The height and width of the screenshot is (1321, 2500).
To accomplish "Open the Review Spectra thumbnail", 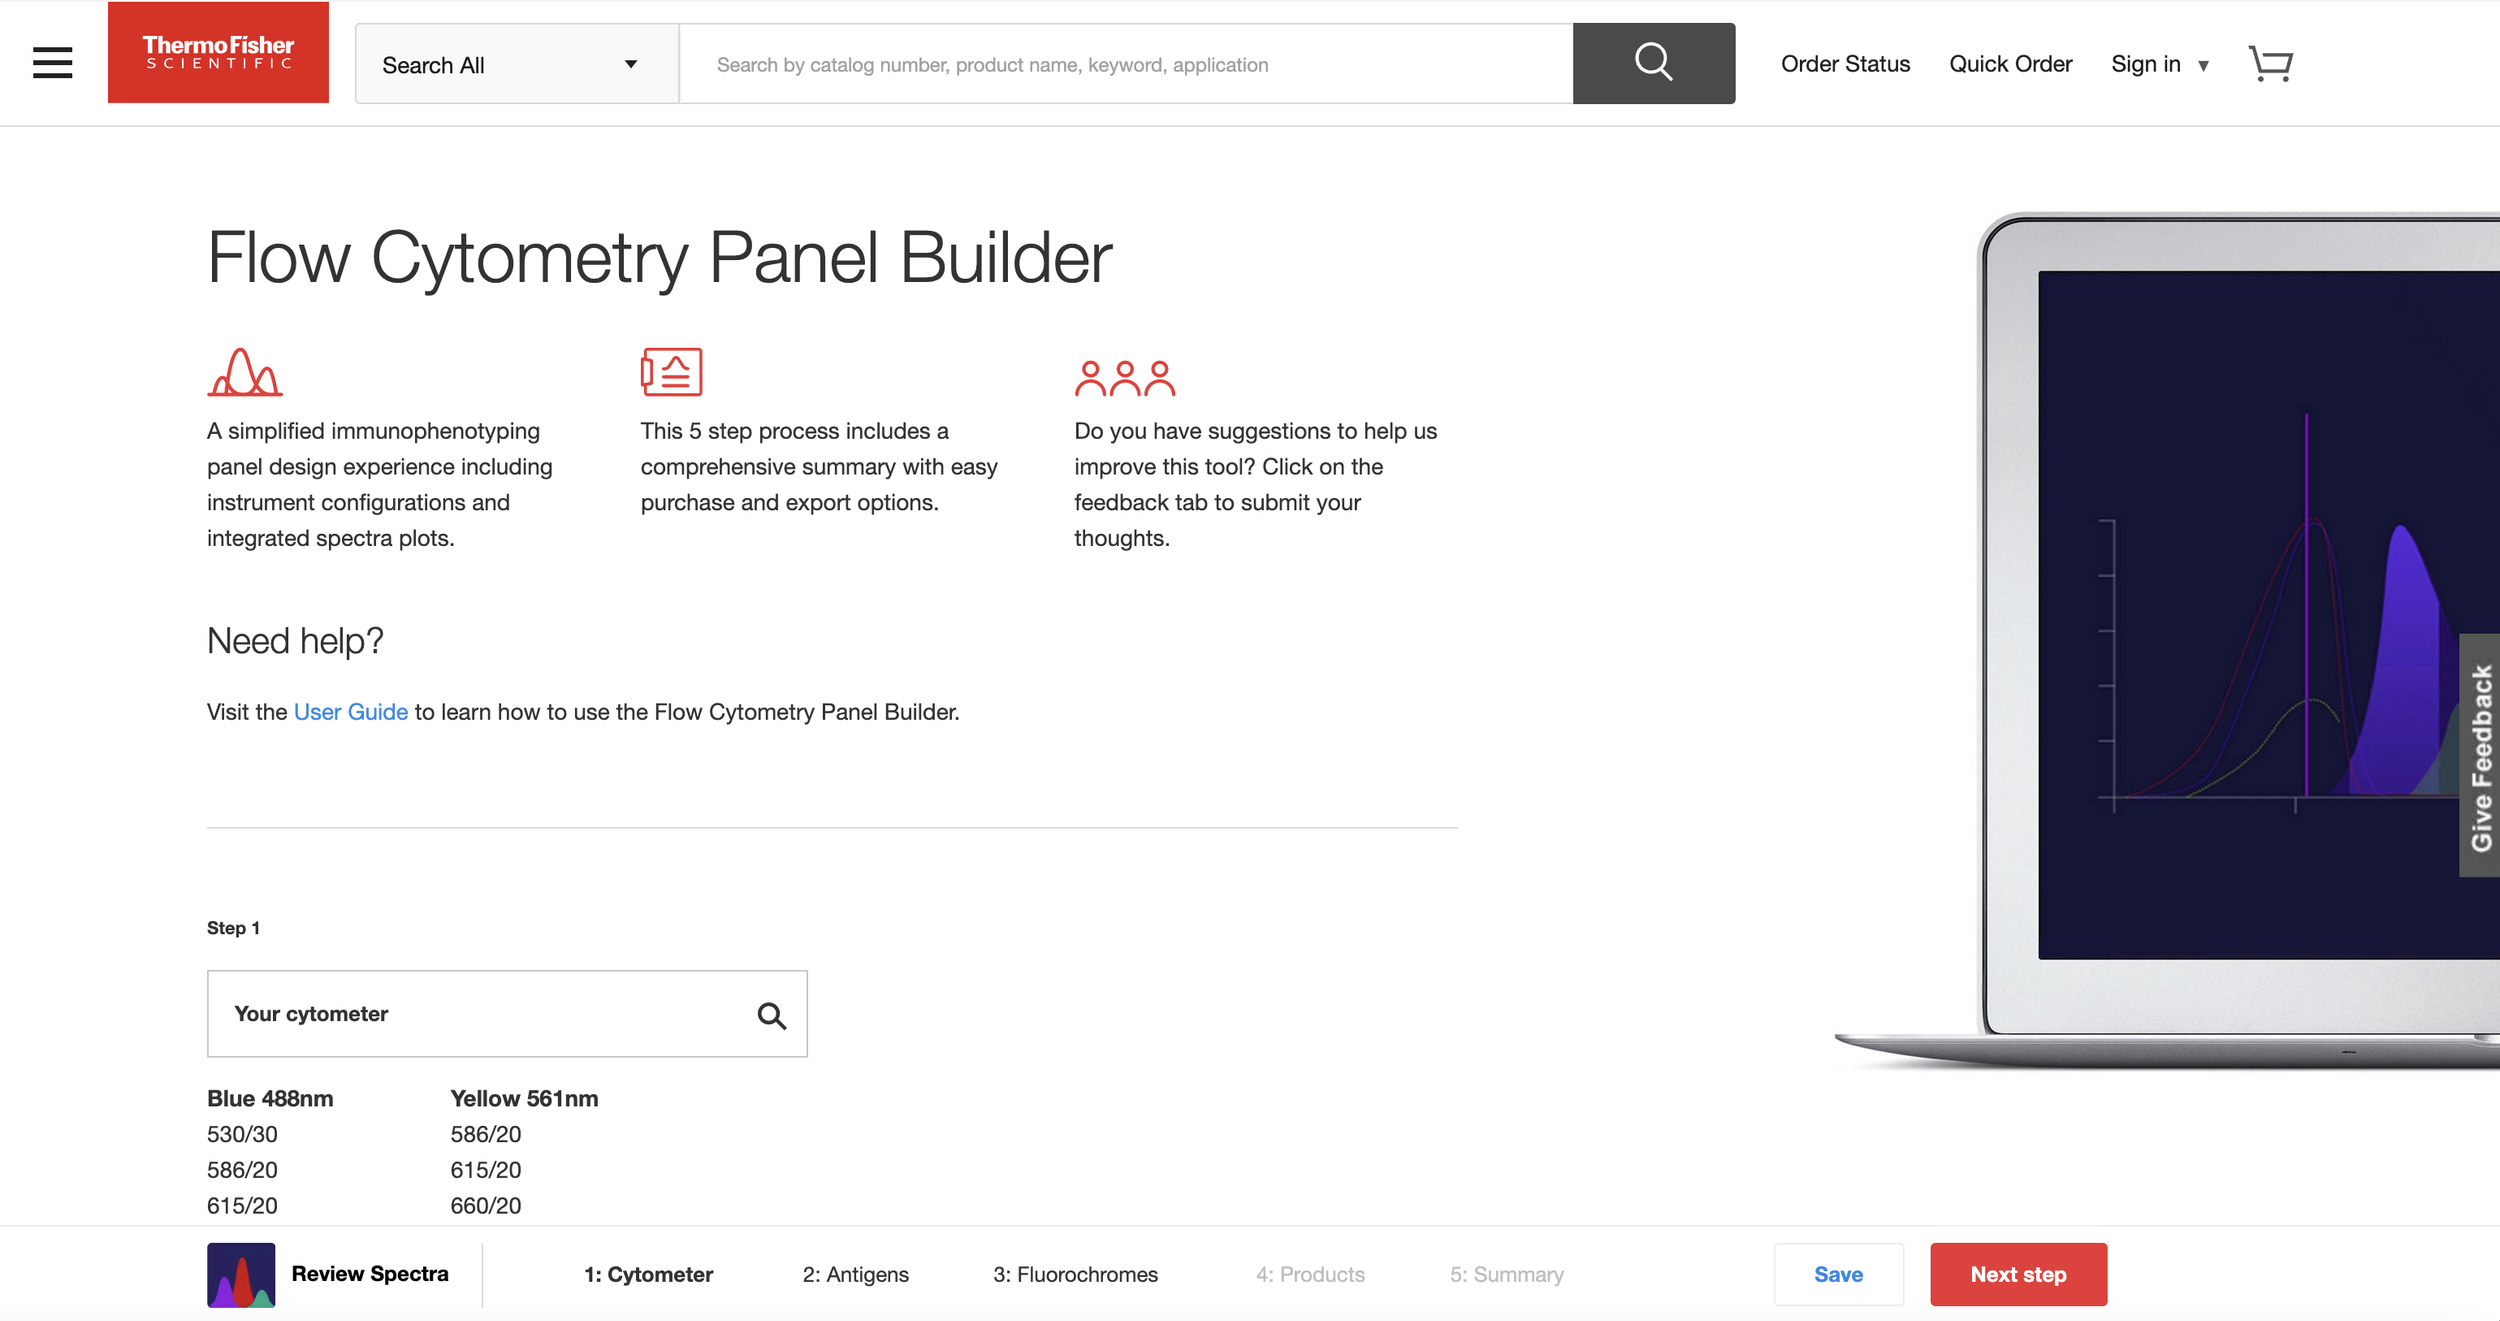I will click(x=241, y=1275).
